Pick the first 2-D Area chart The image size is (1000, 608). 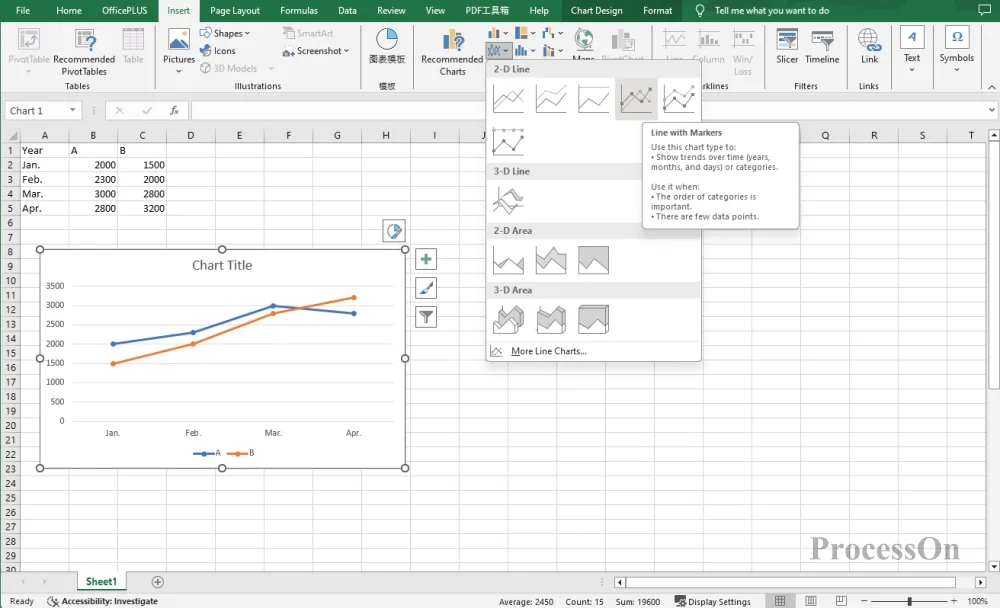coord(508,260)
